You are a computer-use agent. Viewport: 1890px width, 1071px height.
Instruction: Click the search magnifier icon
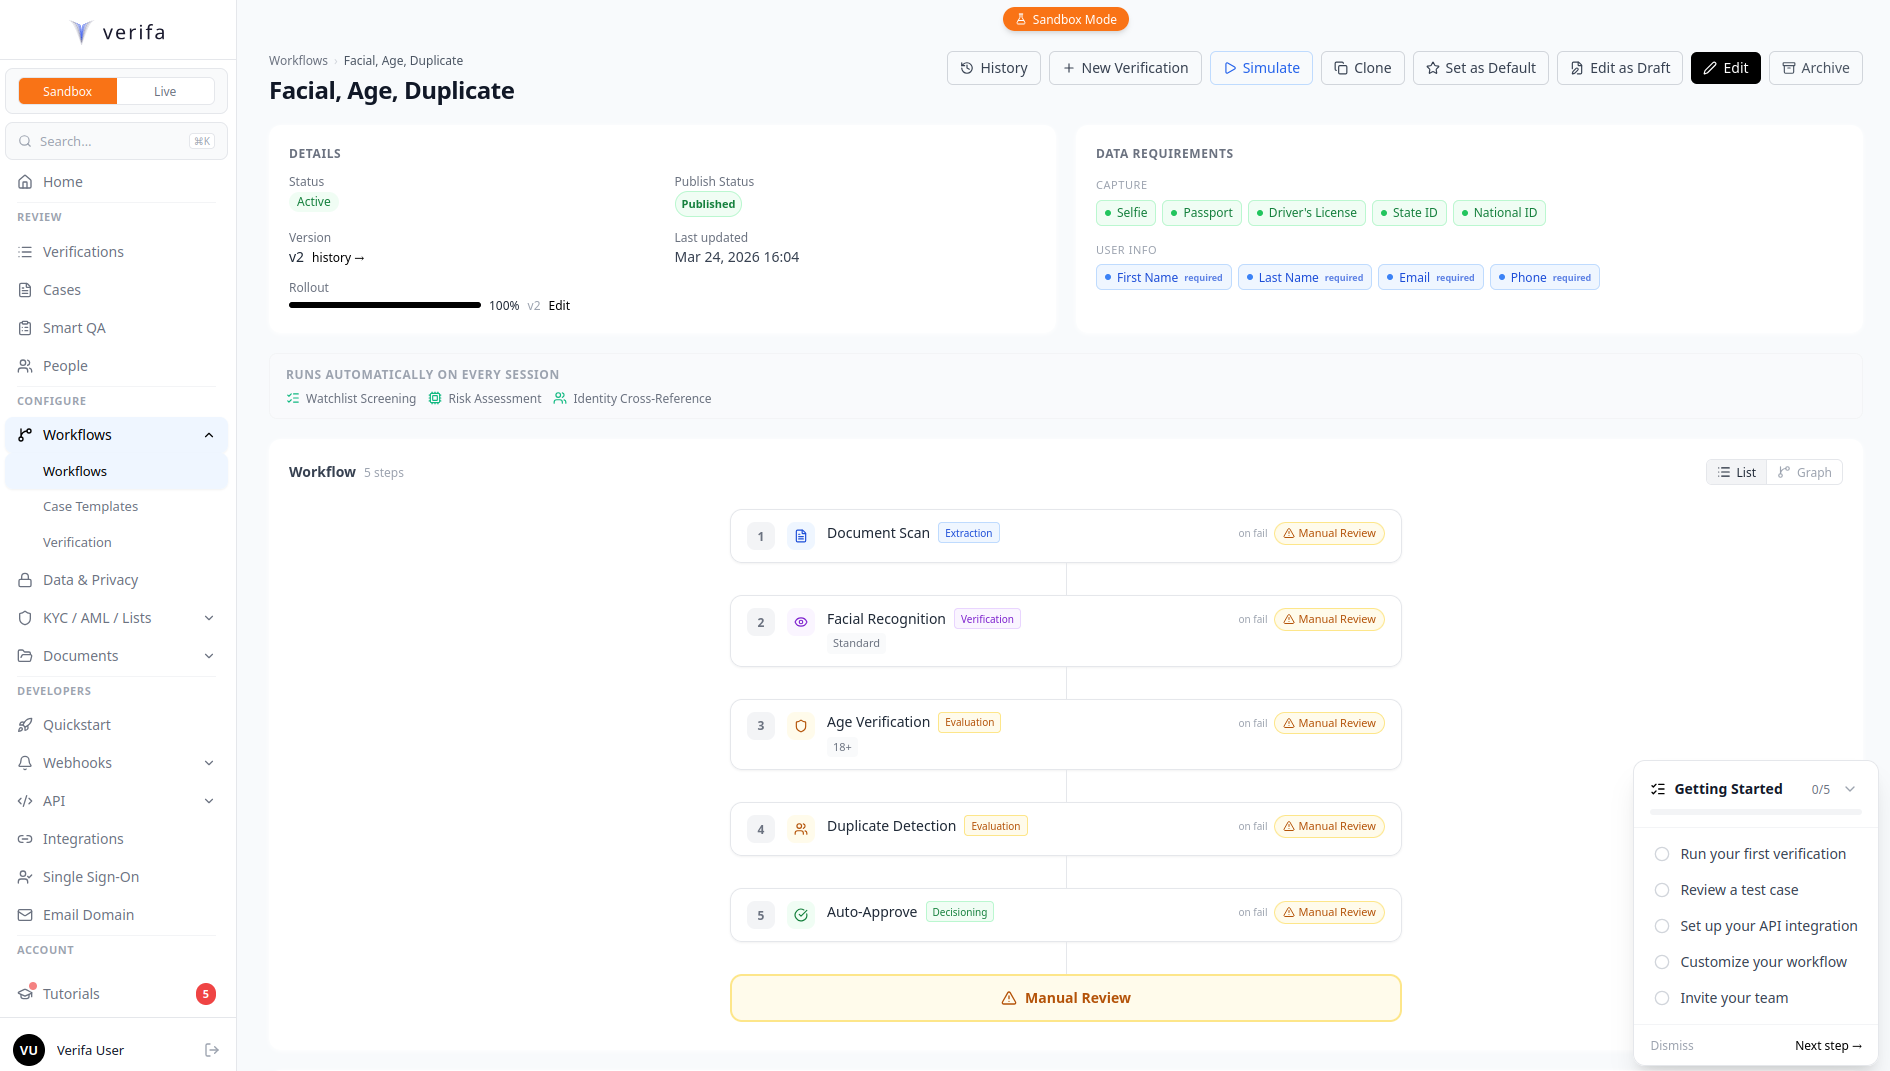(25, 141)
